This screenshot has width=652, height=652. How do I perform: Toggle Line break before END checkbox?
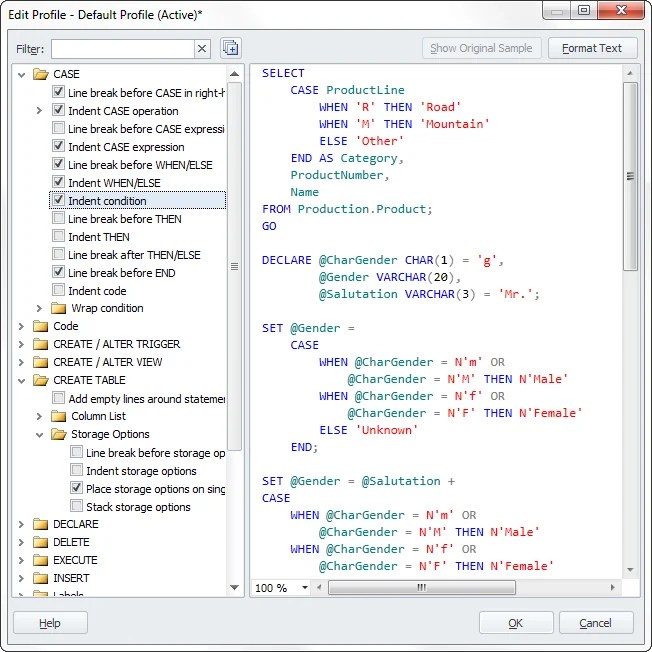(x=59, y=272)
